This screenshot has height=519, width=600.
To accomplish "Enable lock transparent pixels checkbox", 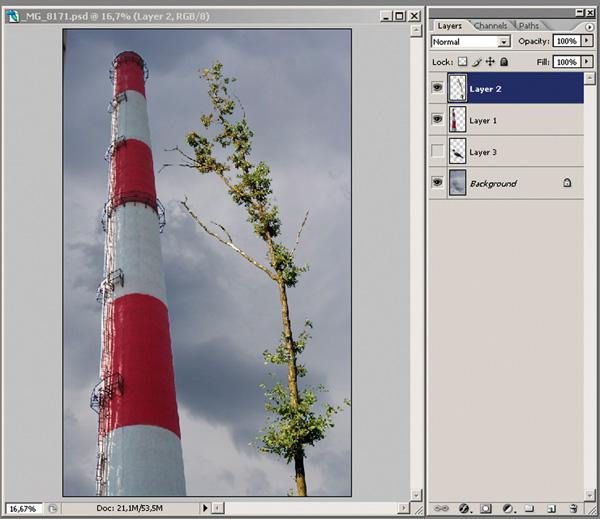I will (x=463, y=62).
